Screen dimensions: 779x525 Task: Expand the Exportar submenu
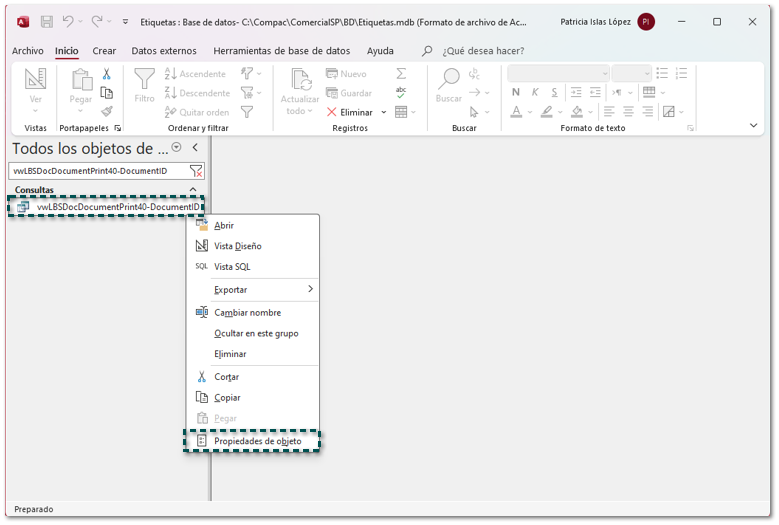point(309,290)
